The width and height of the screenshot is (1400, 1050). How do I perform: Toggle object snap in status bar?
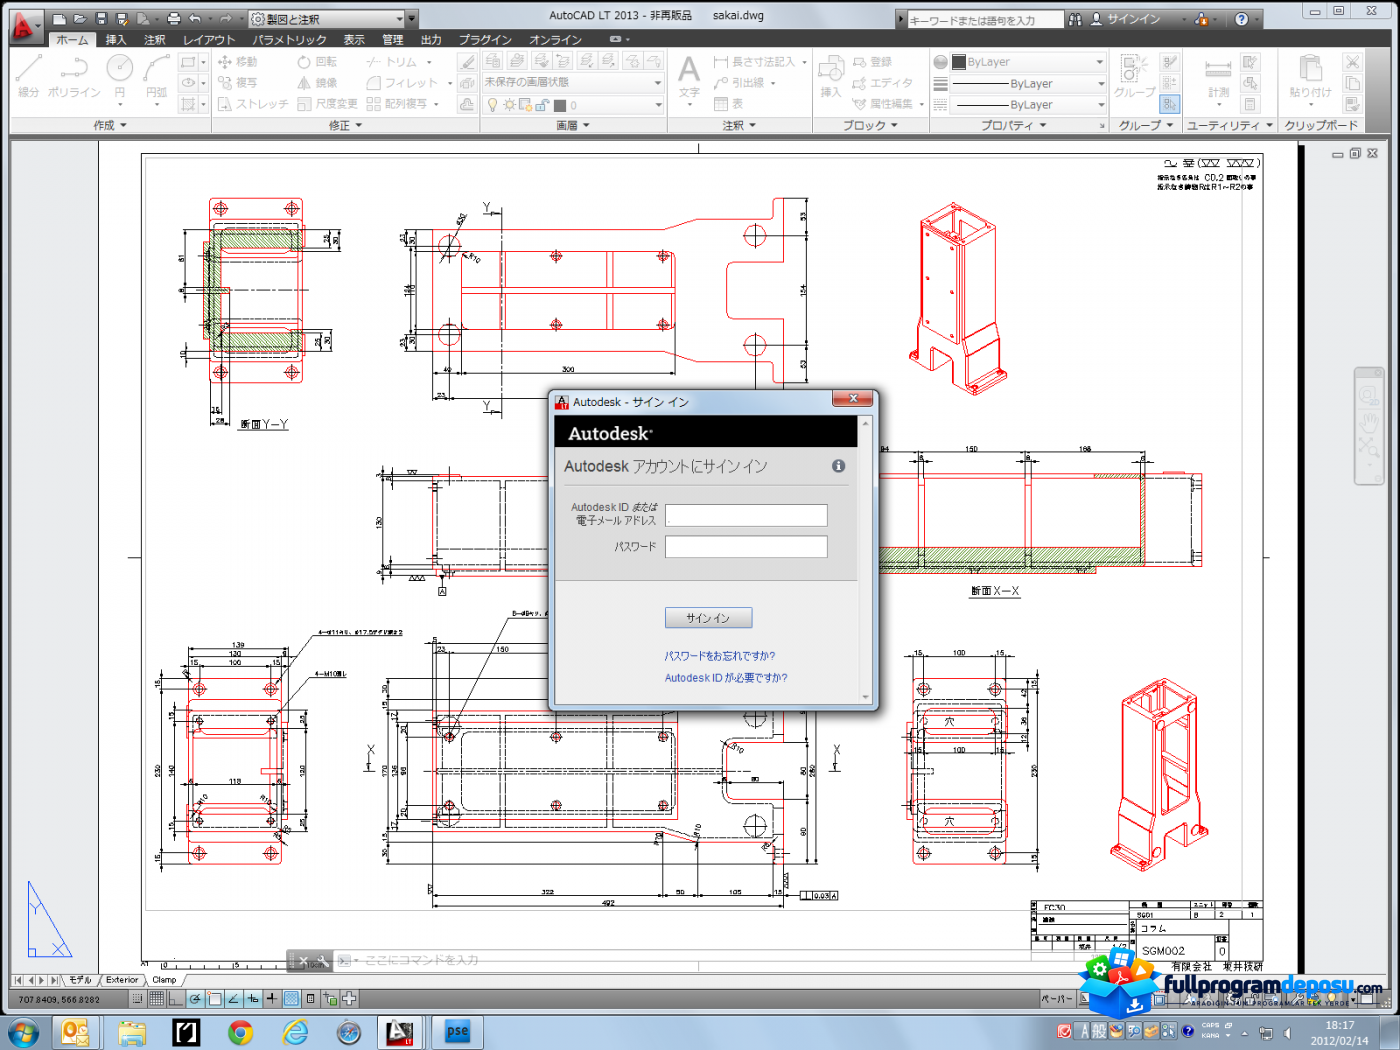click(x=214, y=998)
